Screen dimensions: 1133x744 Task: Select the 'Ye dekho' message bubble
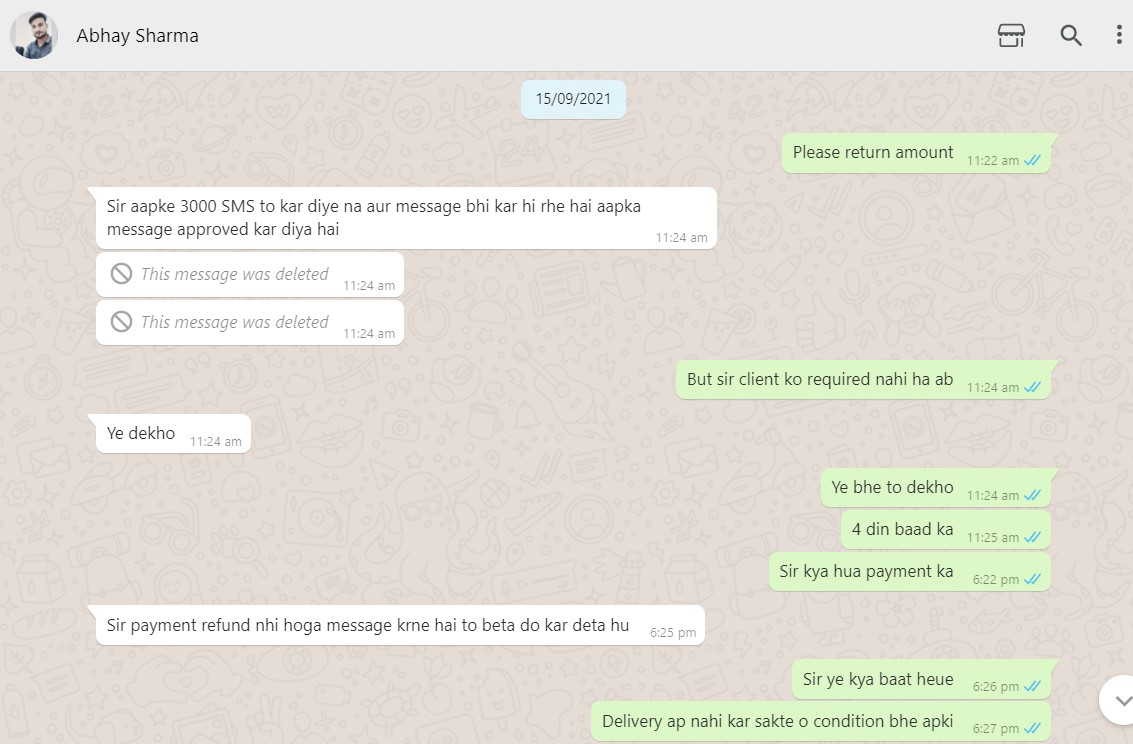coord(173,433)
